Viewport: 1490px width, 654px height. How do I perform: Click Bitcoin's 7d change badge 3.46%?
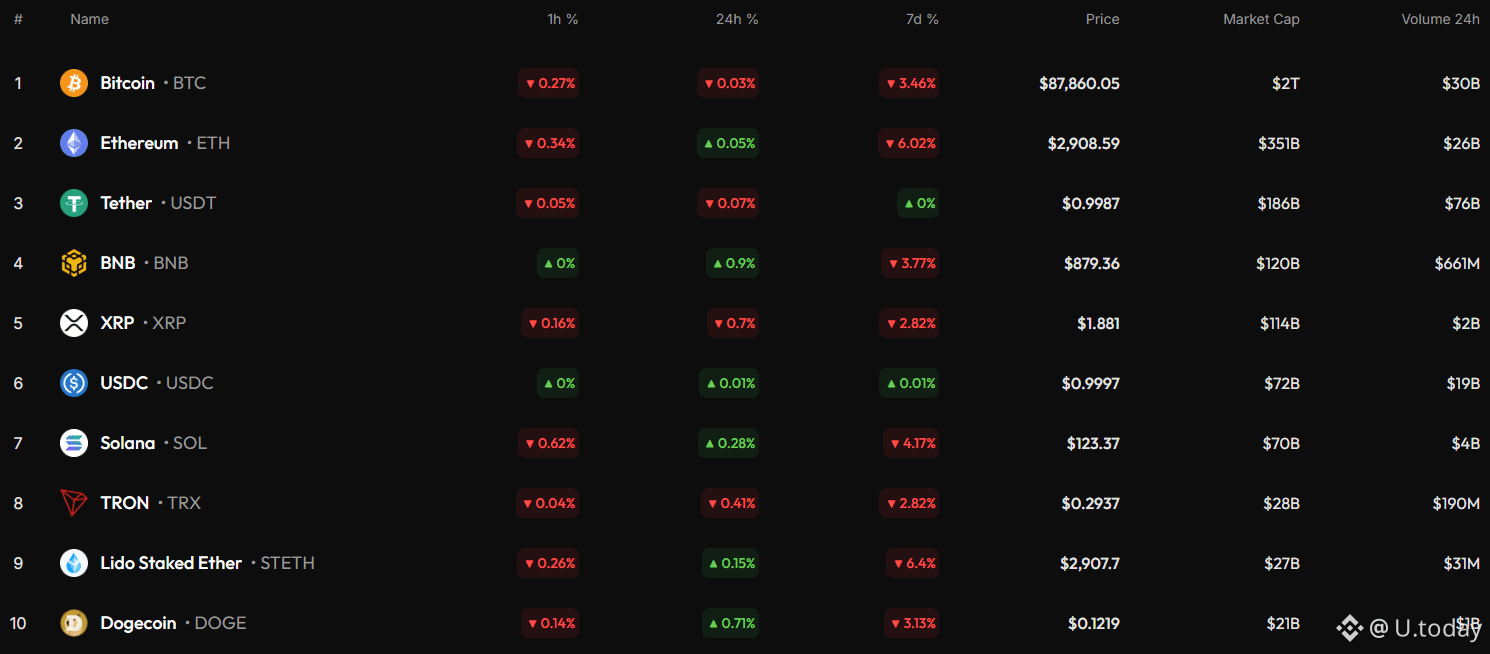(x=909, y=83)
